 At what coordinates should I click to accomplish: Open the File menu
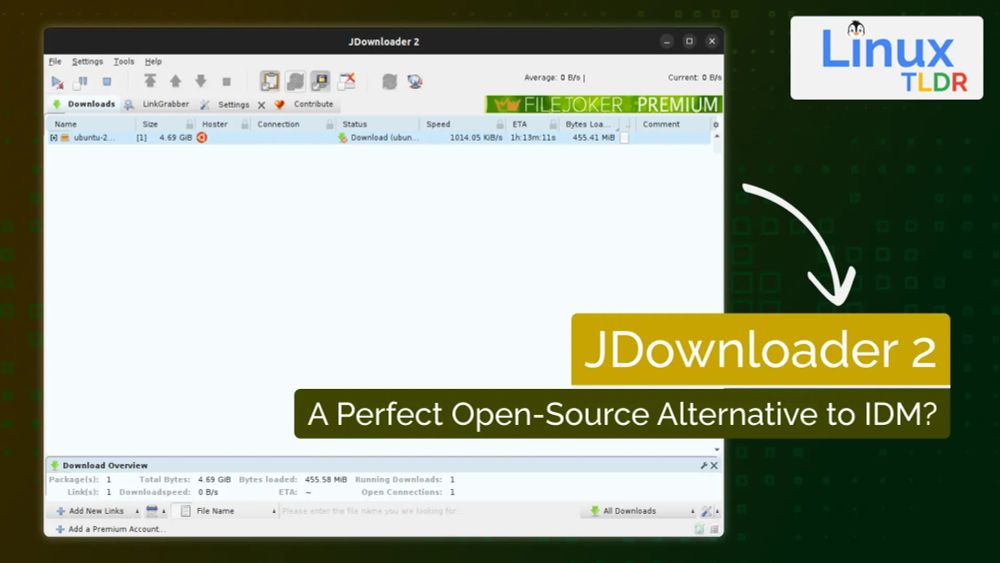click(55, 62)
